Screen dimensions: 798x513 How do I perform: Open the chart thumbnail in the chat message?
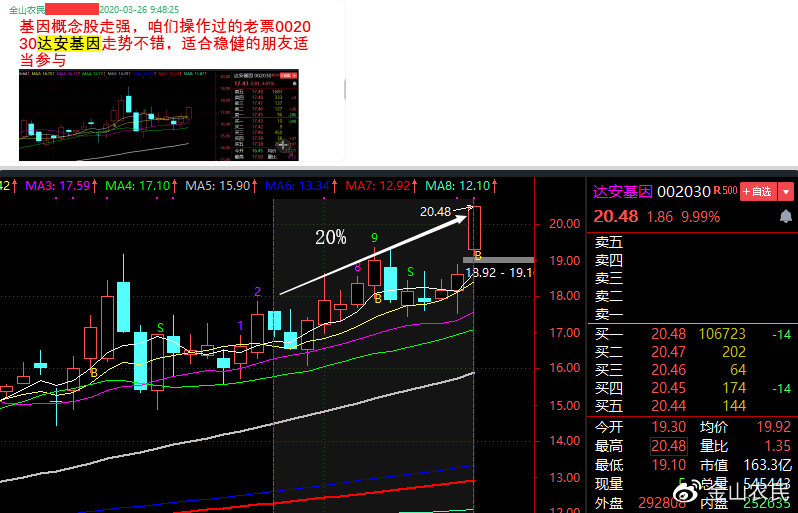(159, 115)
